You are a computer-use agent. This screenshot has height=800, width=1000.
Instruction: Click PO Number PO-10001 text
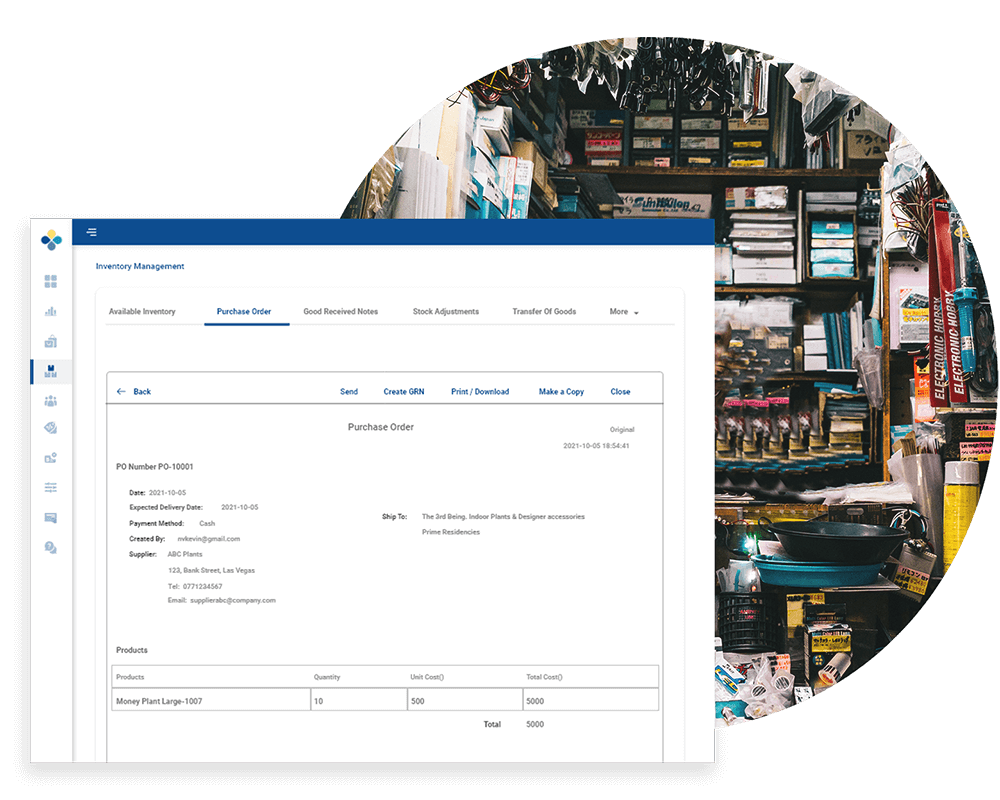154,467
